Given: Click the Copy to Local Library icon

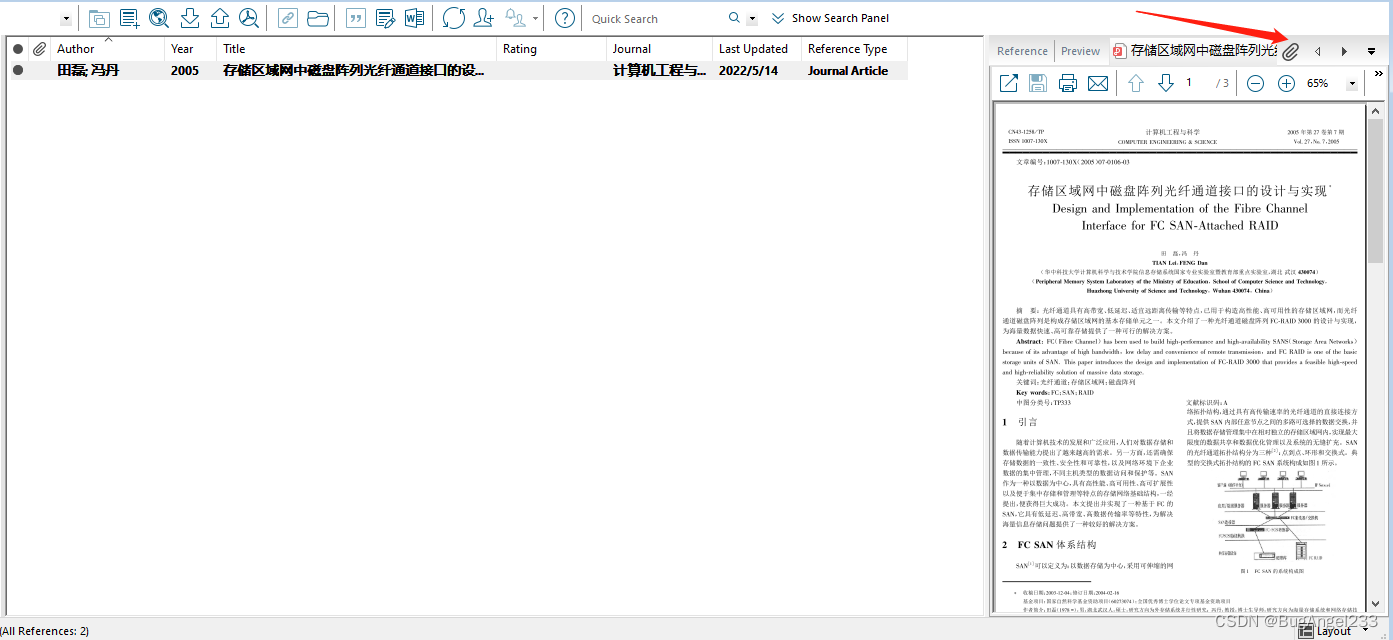Looking at the screenshot, I should 98,18.
